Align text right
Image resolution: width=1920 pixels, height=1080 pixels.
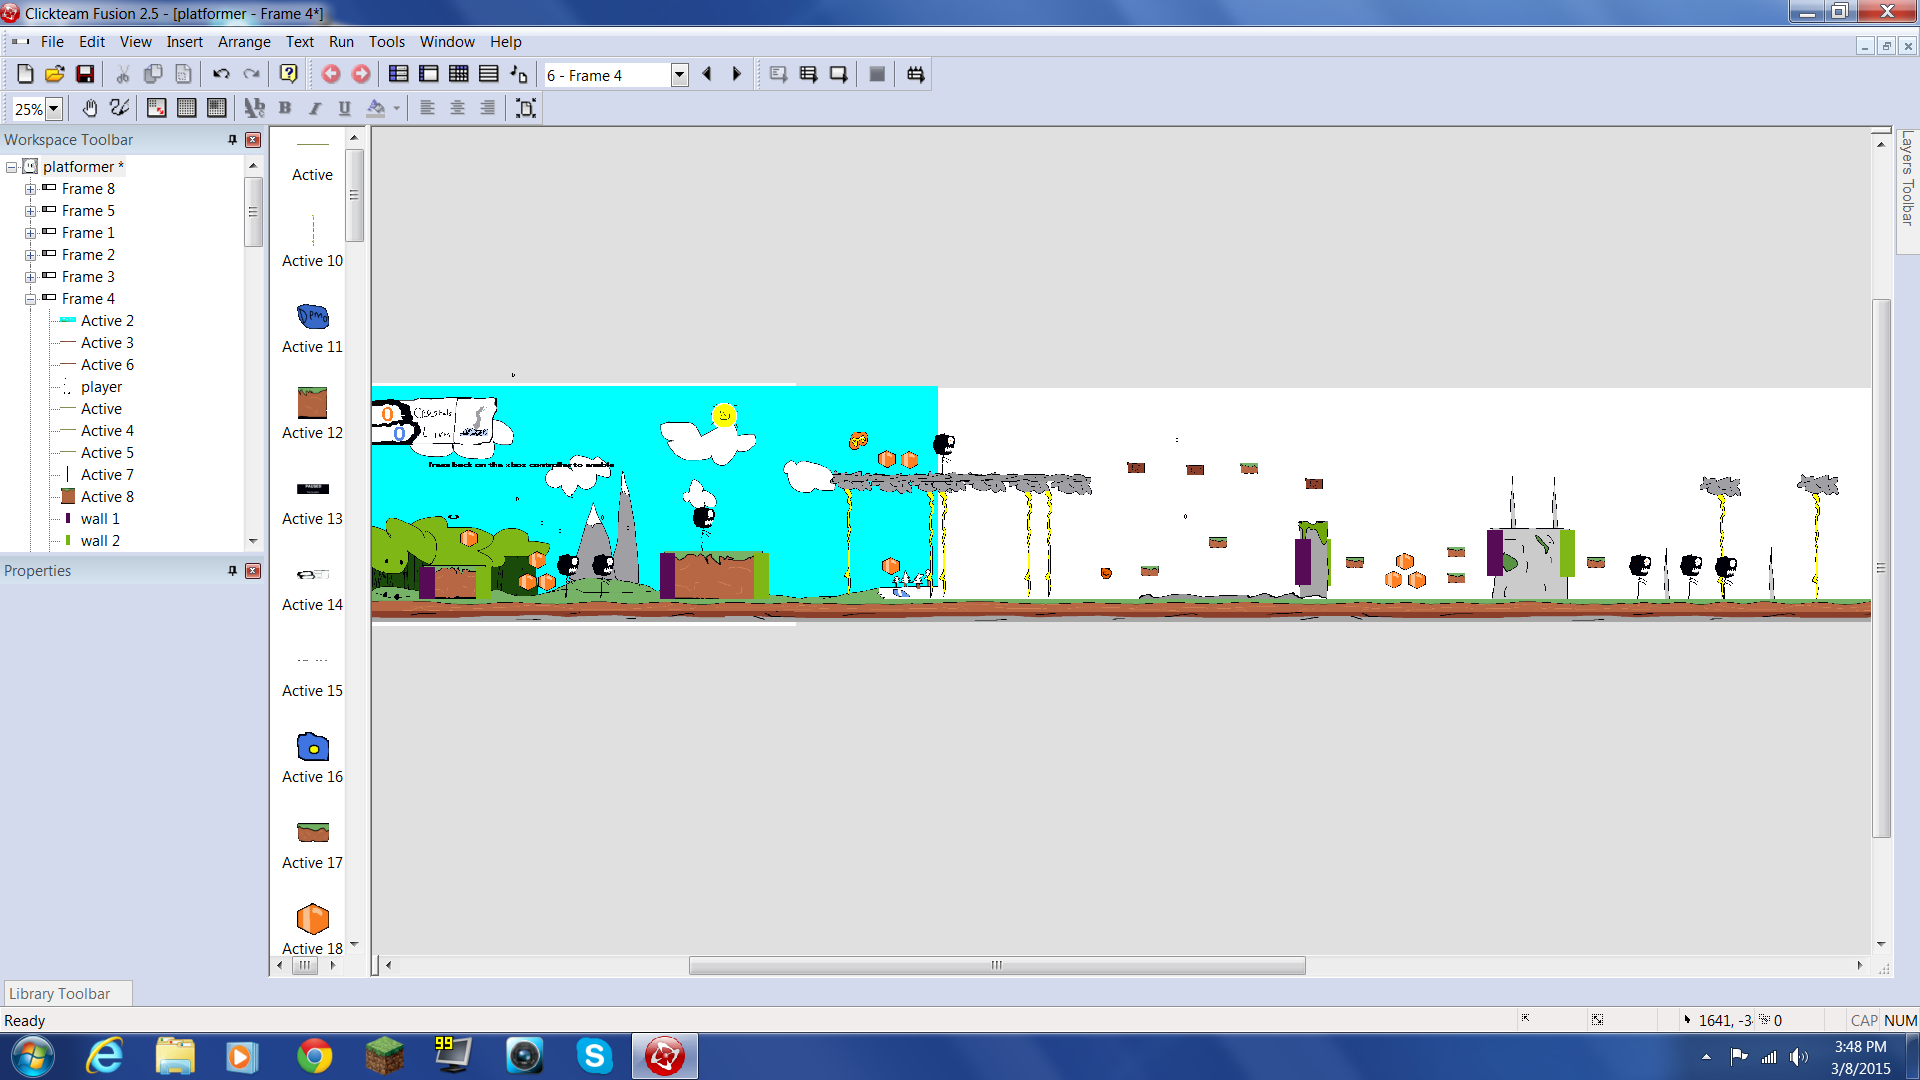[x=487, y=108]
